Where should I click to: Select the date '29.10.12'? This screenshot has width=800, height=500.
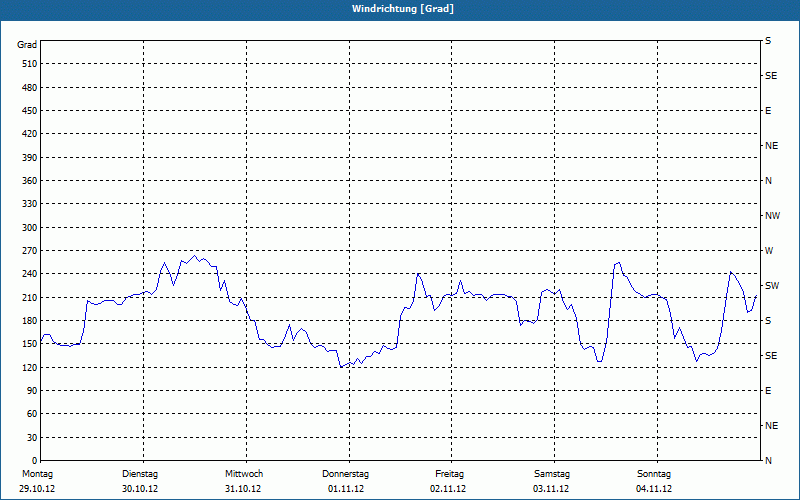pos(37,489)
